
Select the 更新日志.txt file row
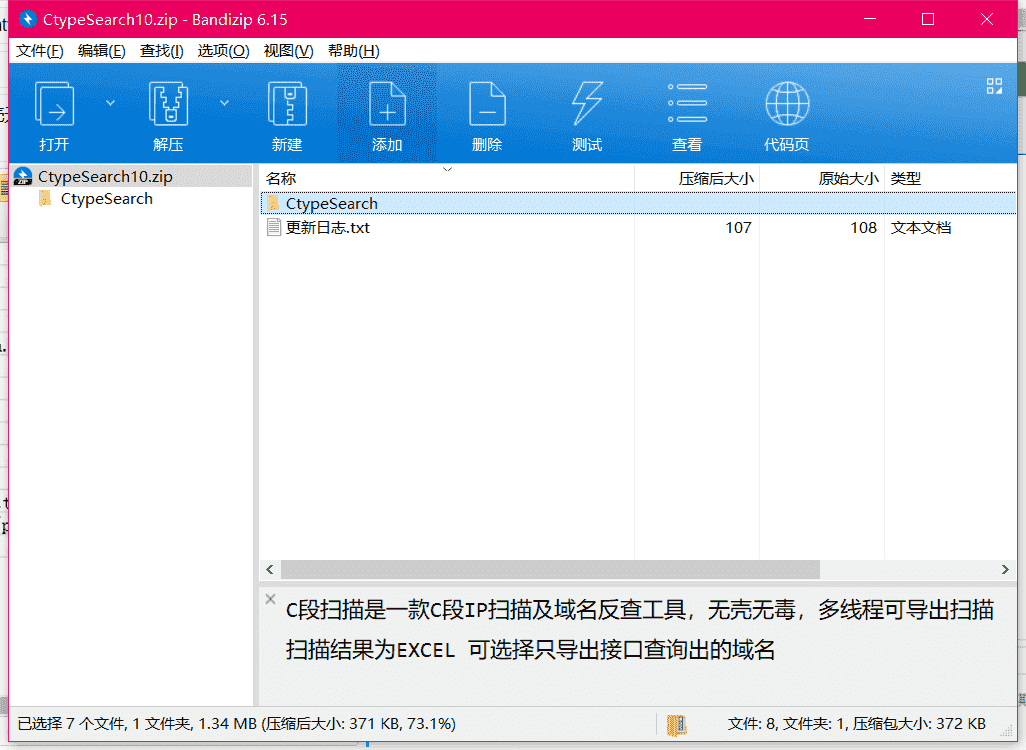638,228
